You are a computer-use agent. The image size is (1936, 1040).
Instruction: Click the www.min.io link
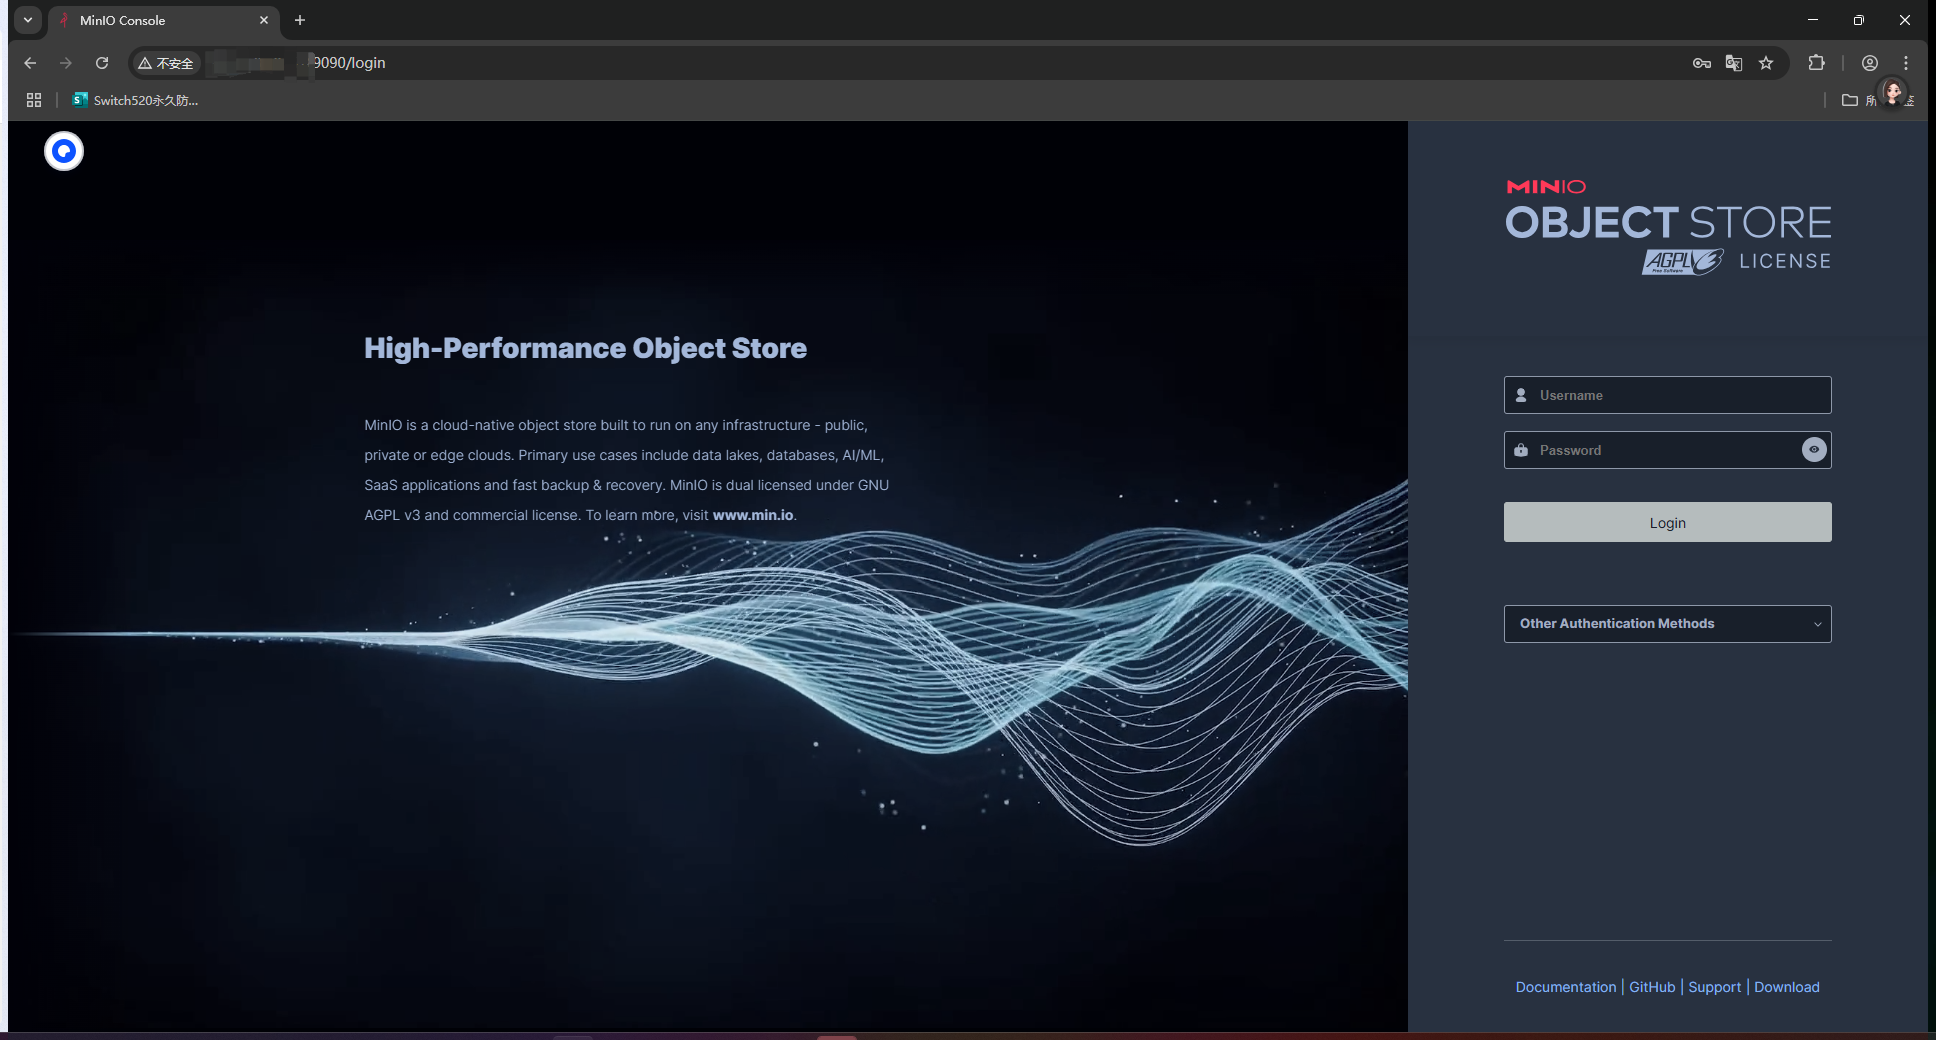click(752, 515)
